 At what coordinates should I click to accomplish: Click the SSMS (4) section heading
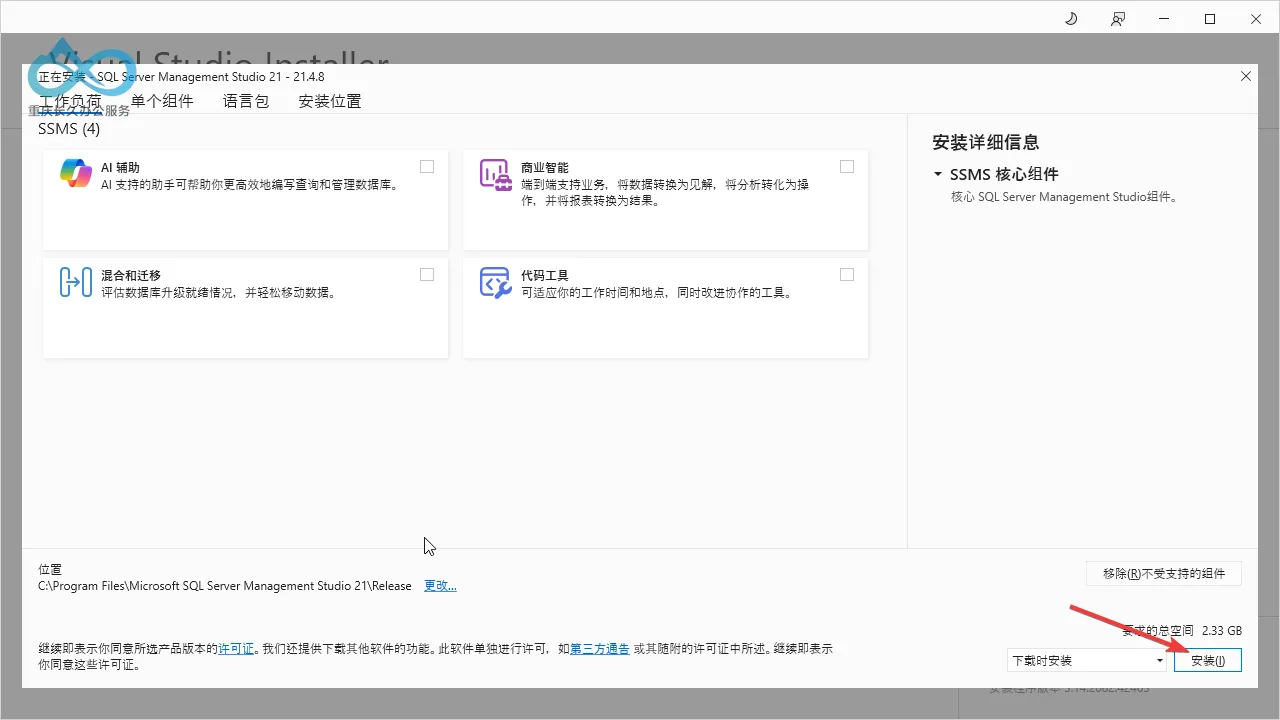69,128
